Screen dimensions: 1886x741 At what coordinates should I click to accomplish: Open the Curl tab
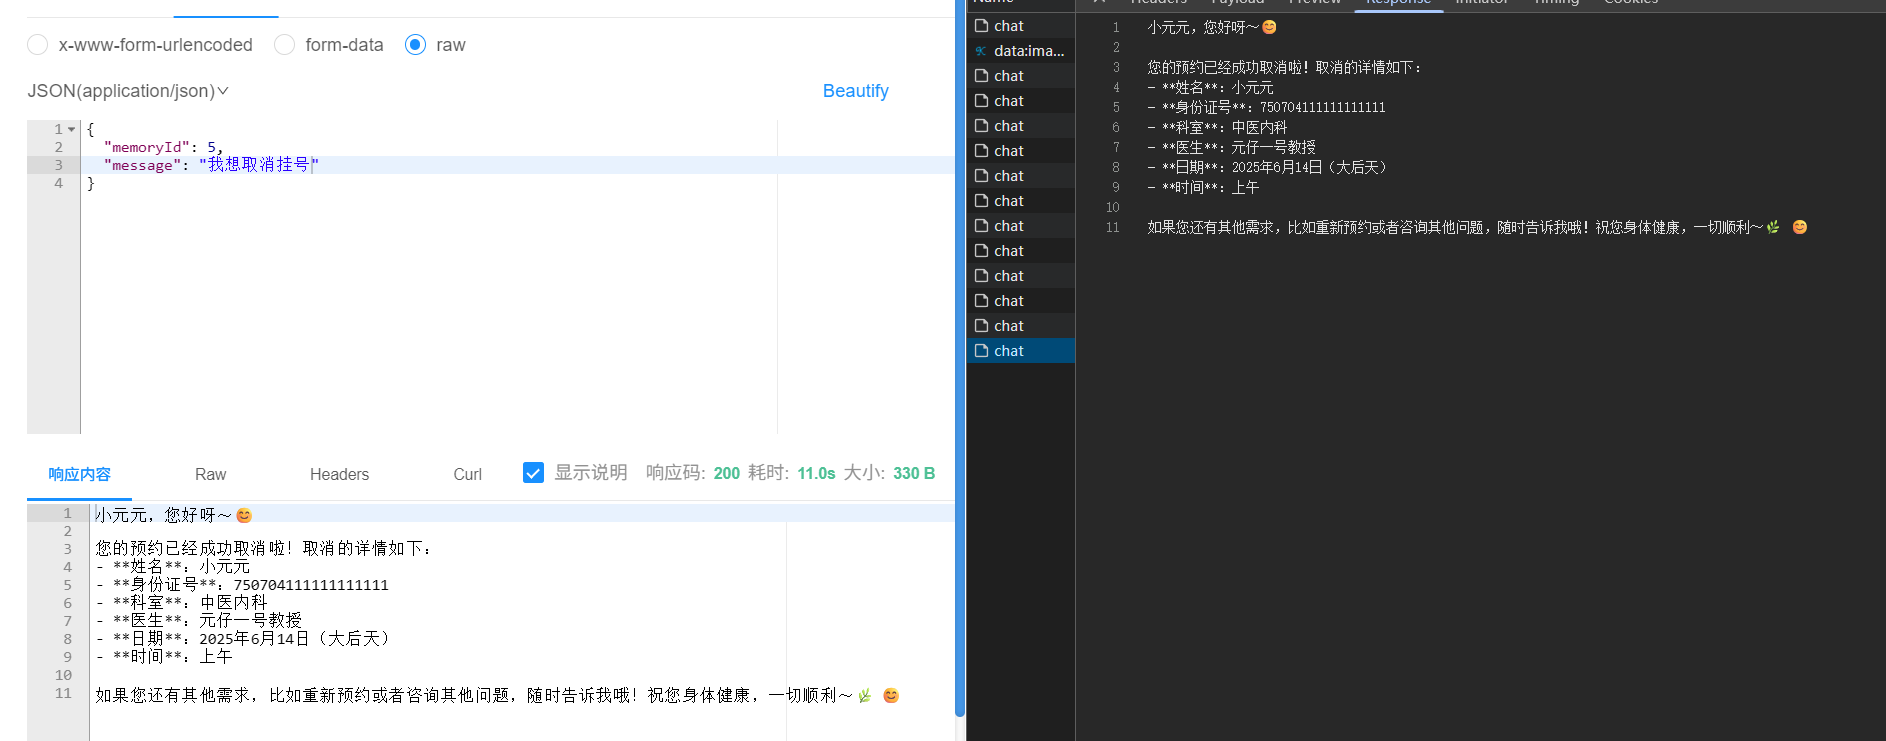(467, 474)
